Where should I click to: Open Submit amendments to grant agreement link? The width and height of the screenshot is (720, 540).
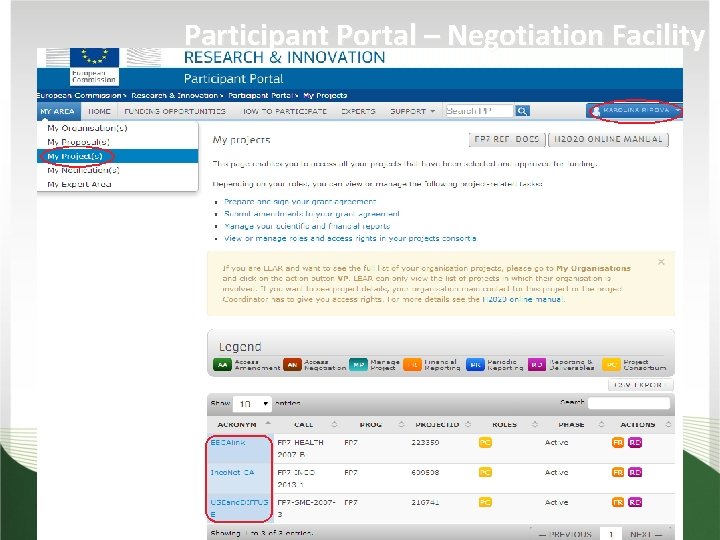tap(312, 214)
